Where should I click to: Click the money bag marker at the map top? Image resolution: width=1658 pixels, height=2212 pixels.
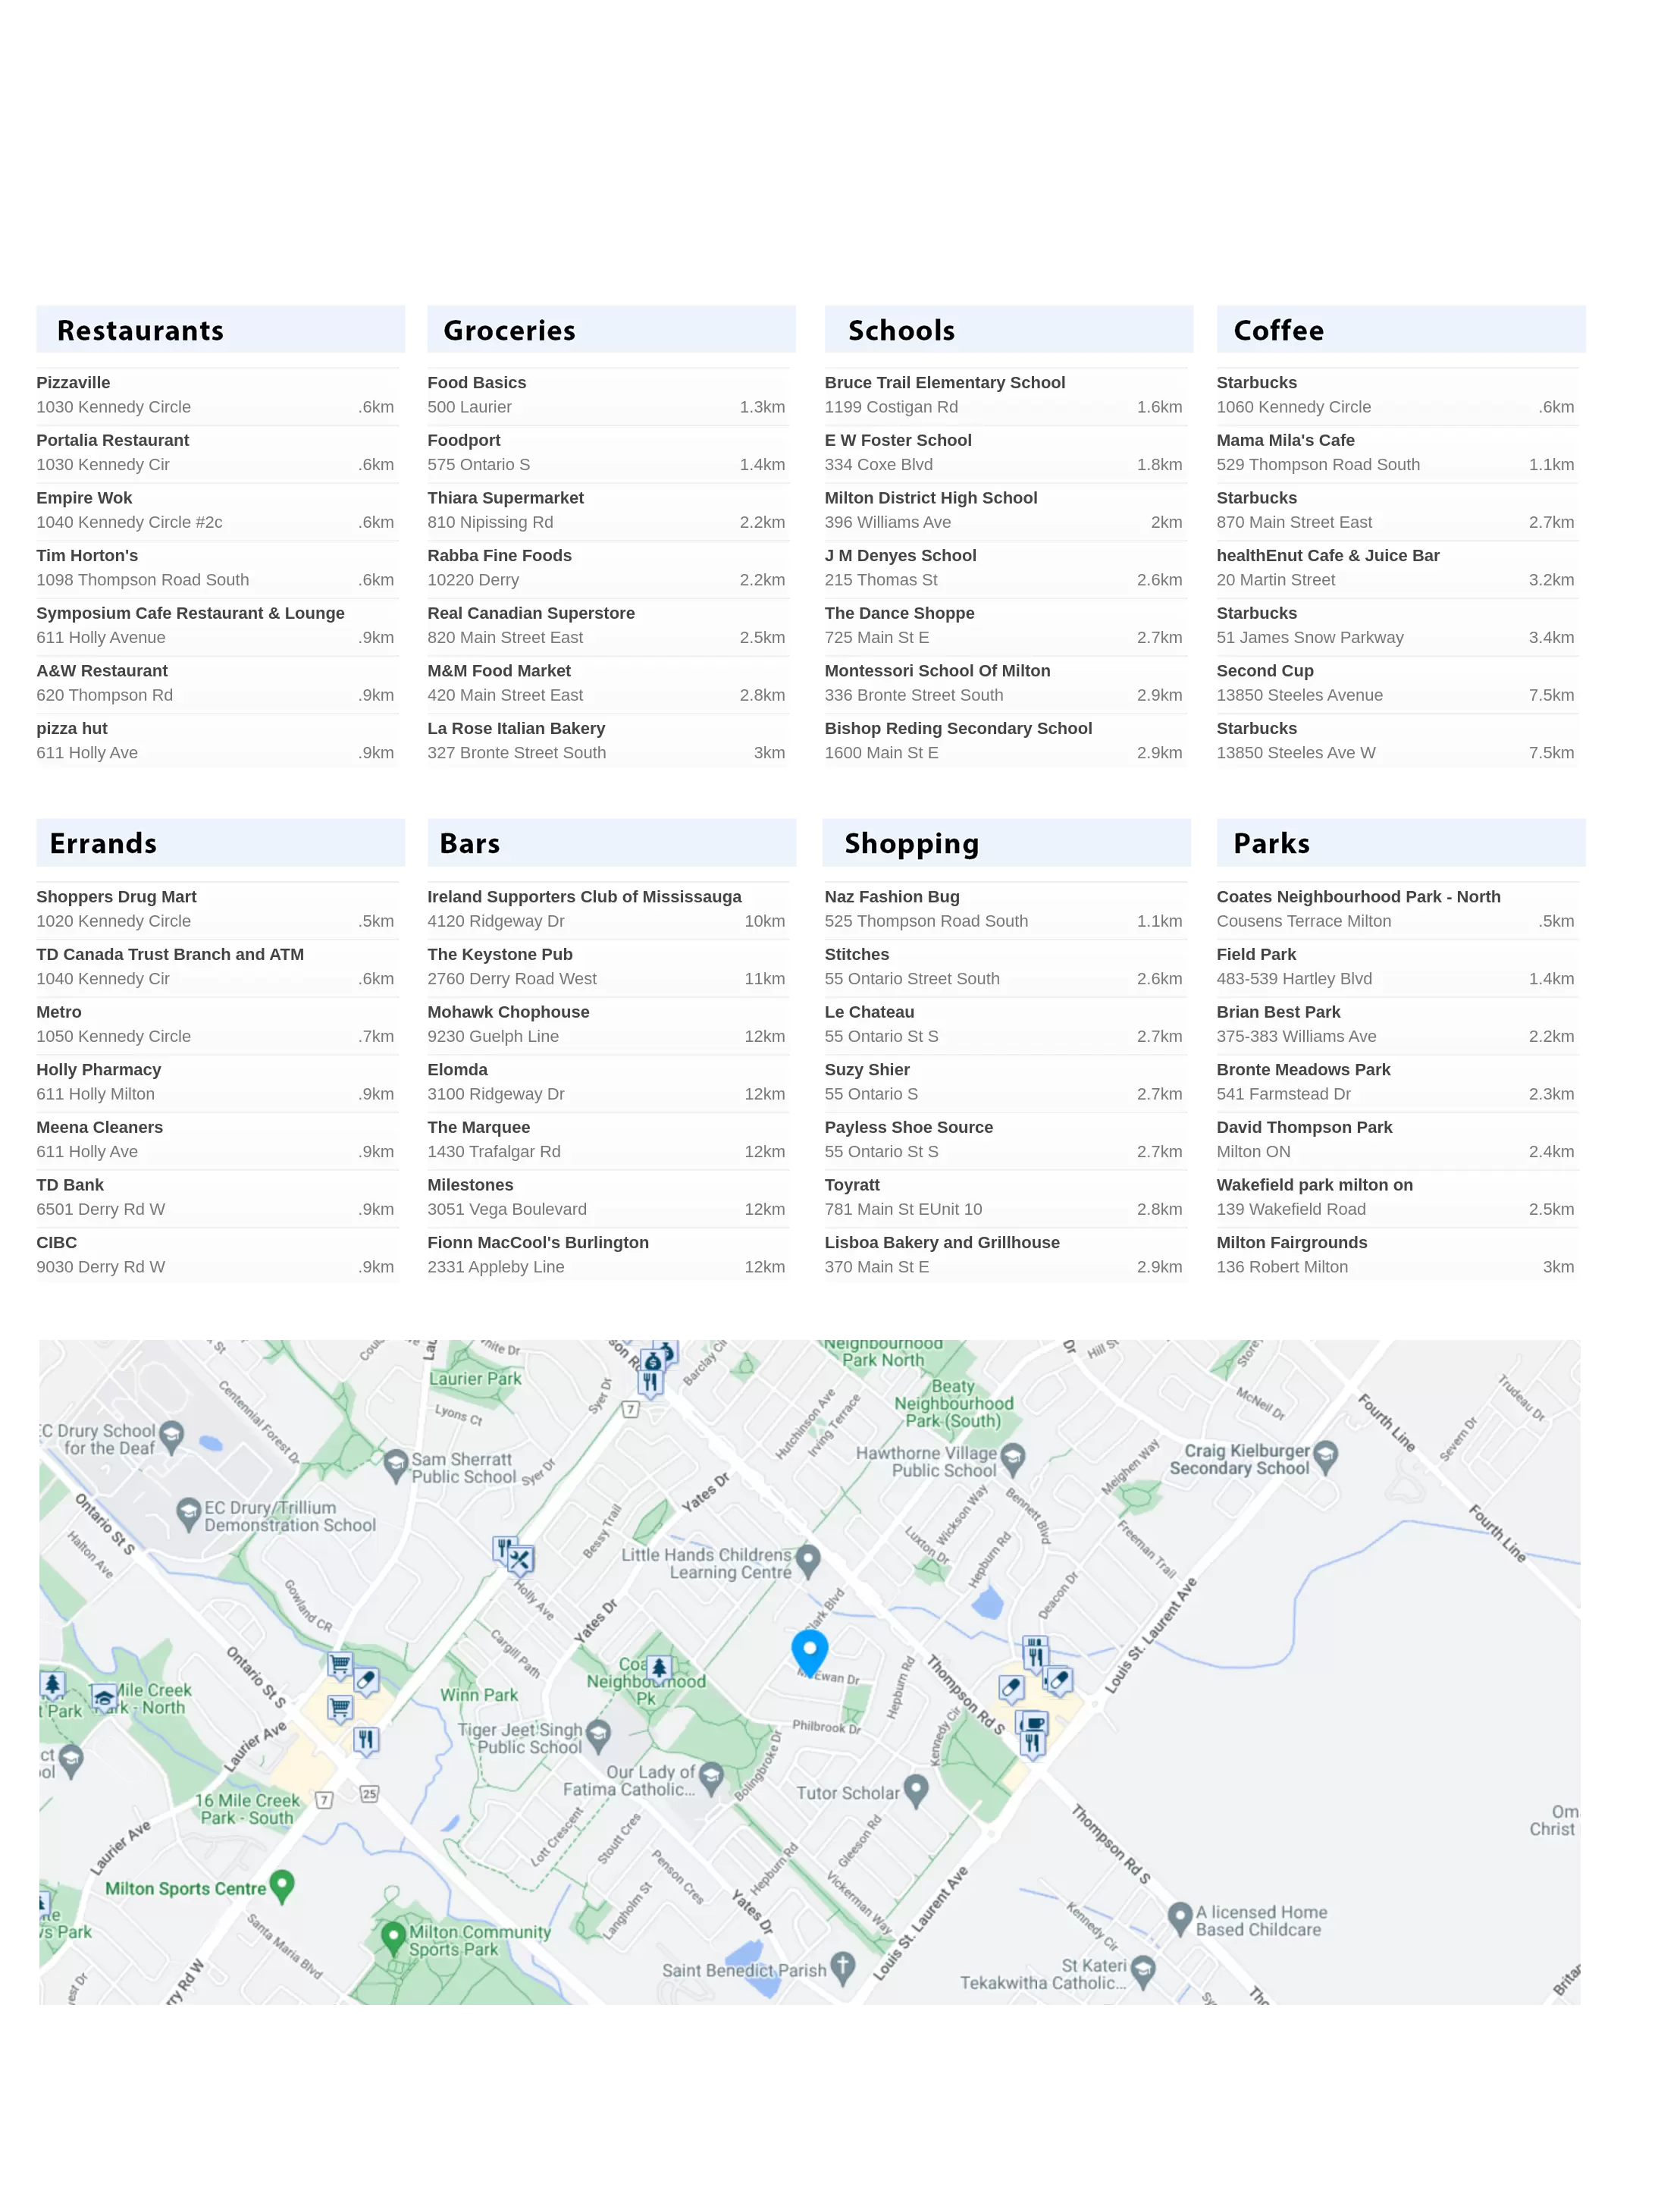coord(652,1362)
